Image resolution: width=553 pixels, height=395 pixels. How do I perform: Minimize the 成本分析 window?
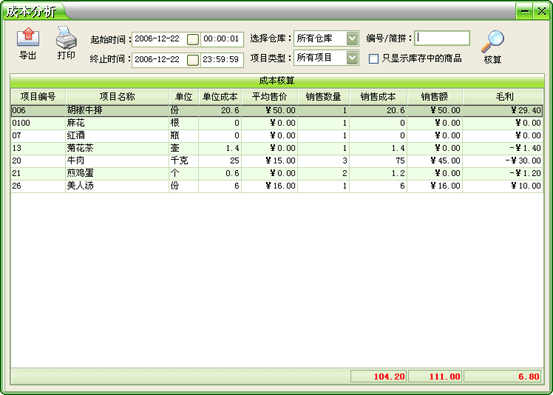pos(524,11)
